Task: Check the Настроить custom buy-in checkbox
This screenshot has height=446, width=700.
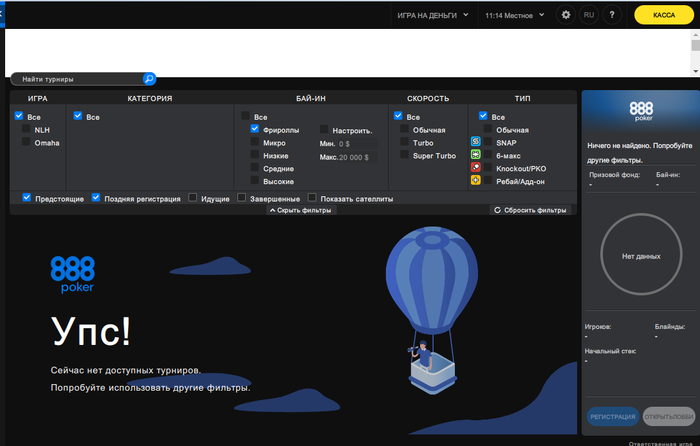Action: pyautogui.click(x=324, y=129)
